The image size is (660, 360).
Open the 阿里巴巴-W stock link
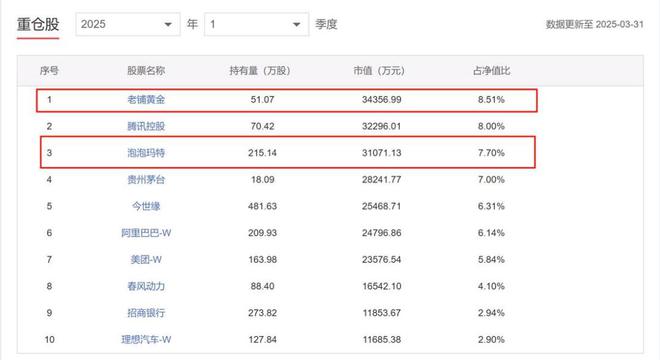tap(146, 233)
